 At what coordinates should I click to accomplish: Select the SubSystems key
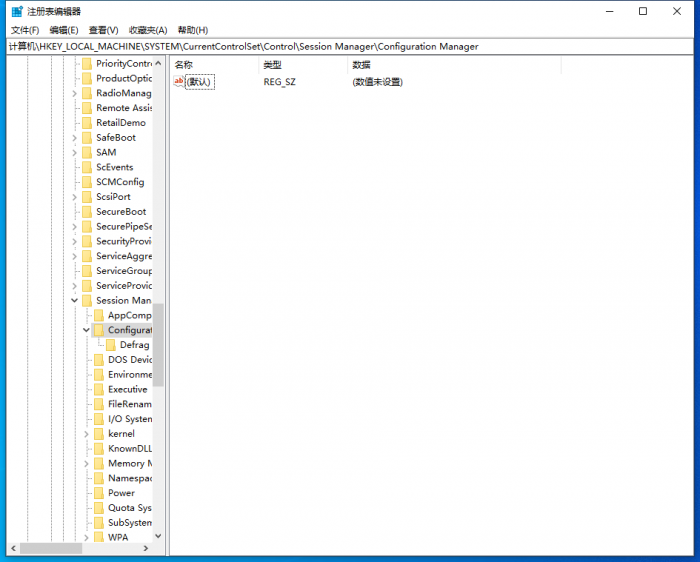[x=129, y=522]
